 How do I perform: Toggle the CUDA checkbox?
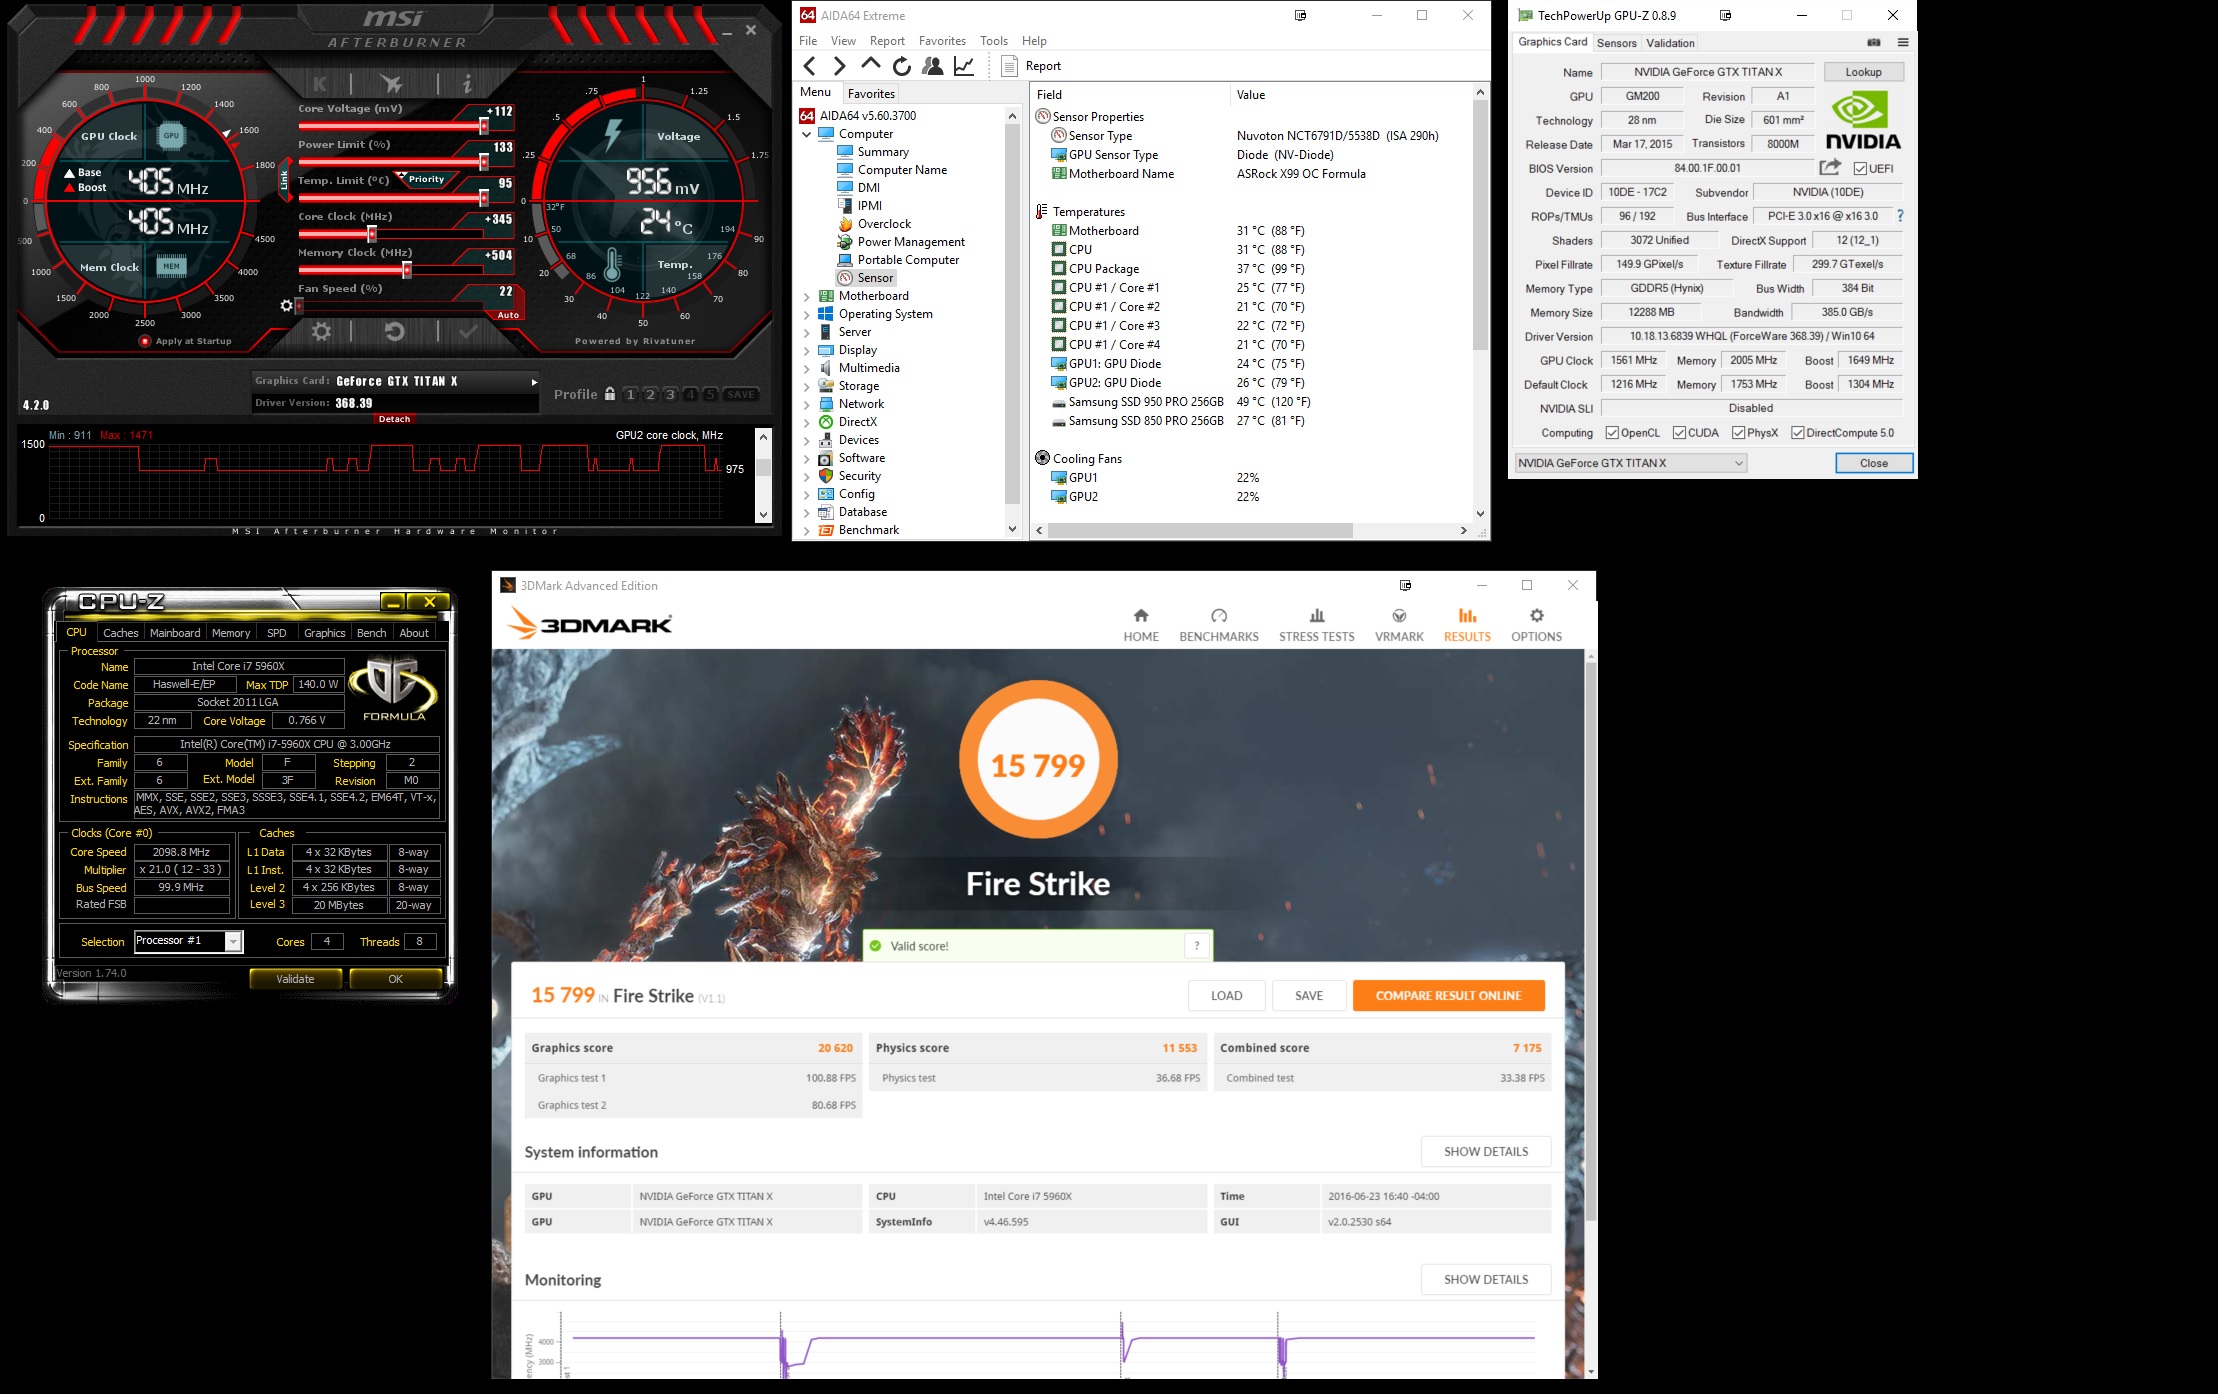1679,433
